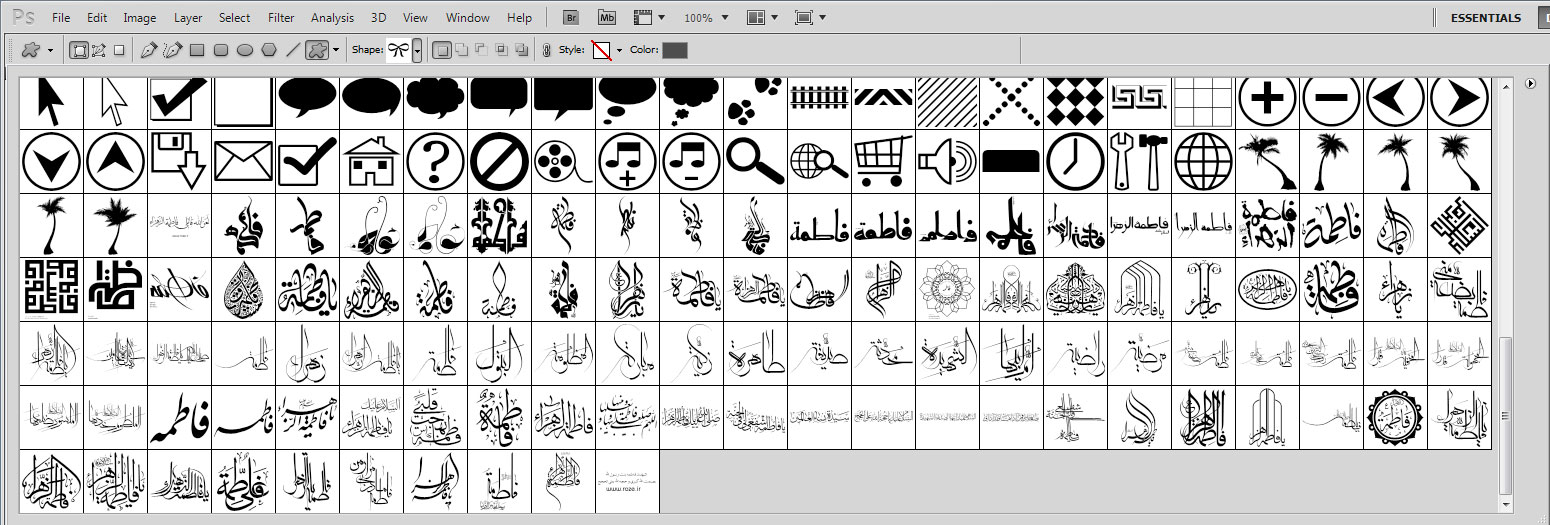The width and height of the screenshot is (1550, 525).
Task: Open the Analysis menu
Action: [x=332, y=18]
